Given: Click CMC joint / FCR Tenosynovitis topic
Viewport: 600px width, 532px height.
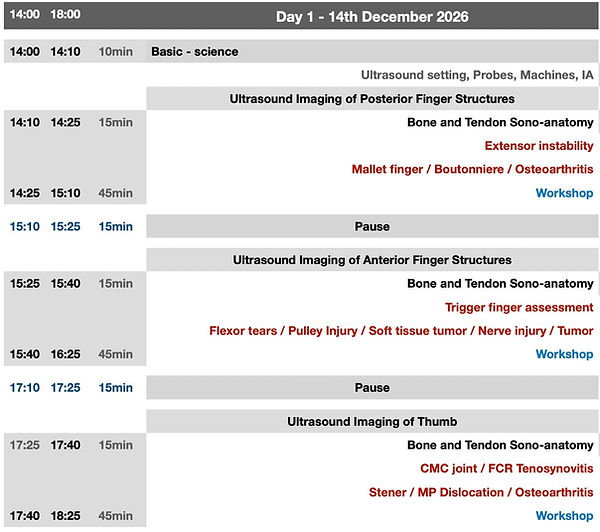Looking at the screenshot, I should coord(507,468).
